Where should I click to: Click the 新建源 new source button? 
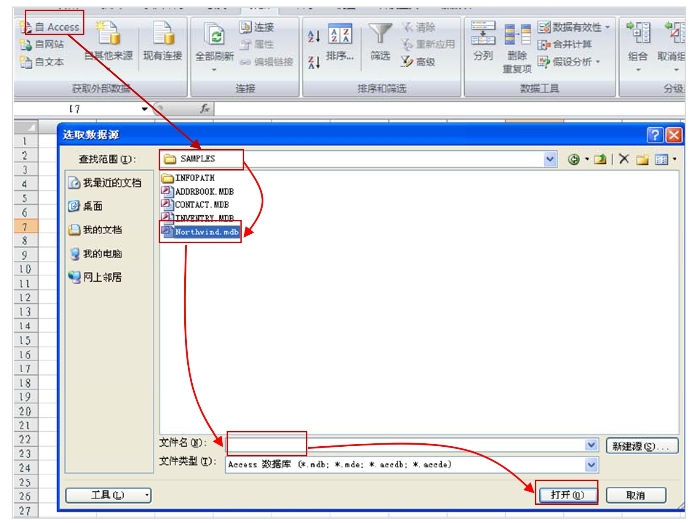pyautogui.click(x=642, y=446)
